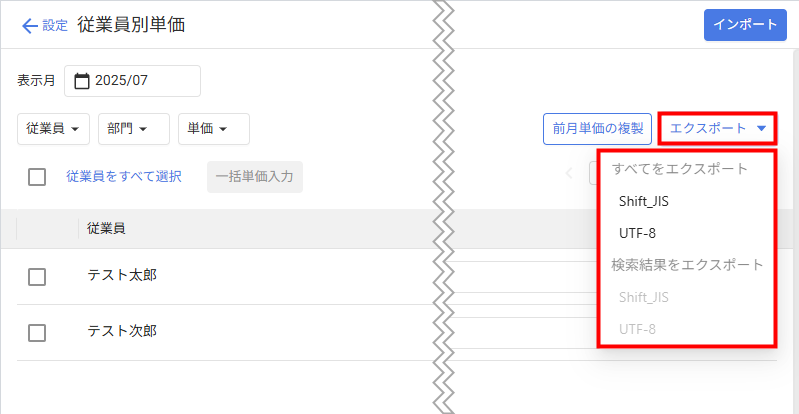Click the 設定 back link
Viewport: 799px width, 414px height.
[x=55, y=26]
